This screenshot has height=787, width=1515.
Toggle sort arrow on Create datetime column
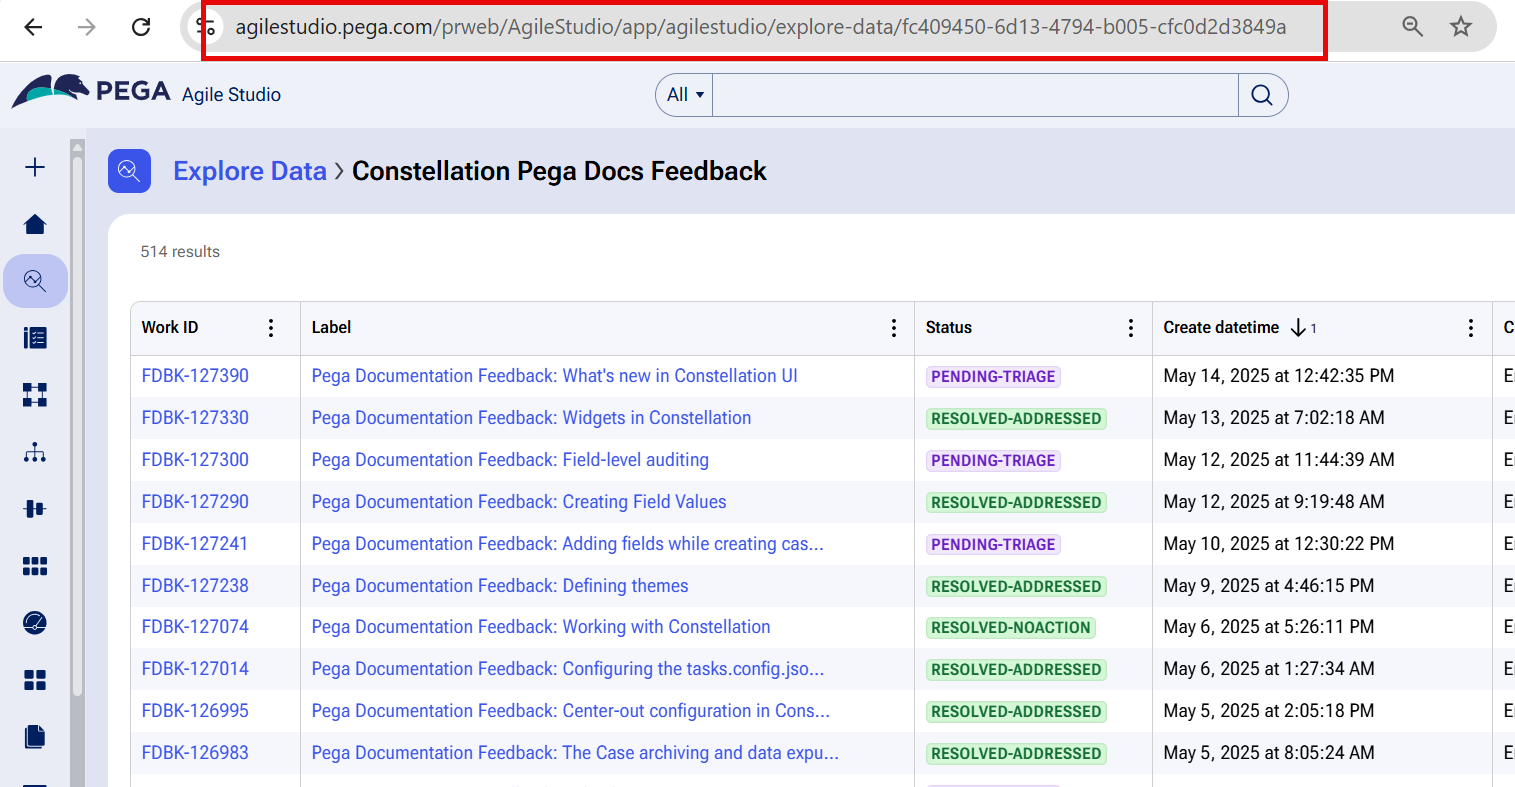(x=1298, y=328)
